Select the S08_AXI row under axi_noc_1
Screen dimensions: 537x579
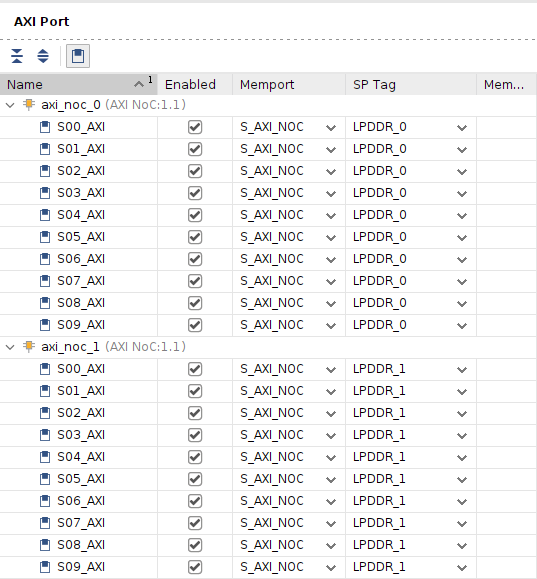[268, 545]
